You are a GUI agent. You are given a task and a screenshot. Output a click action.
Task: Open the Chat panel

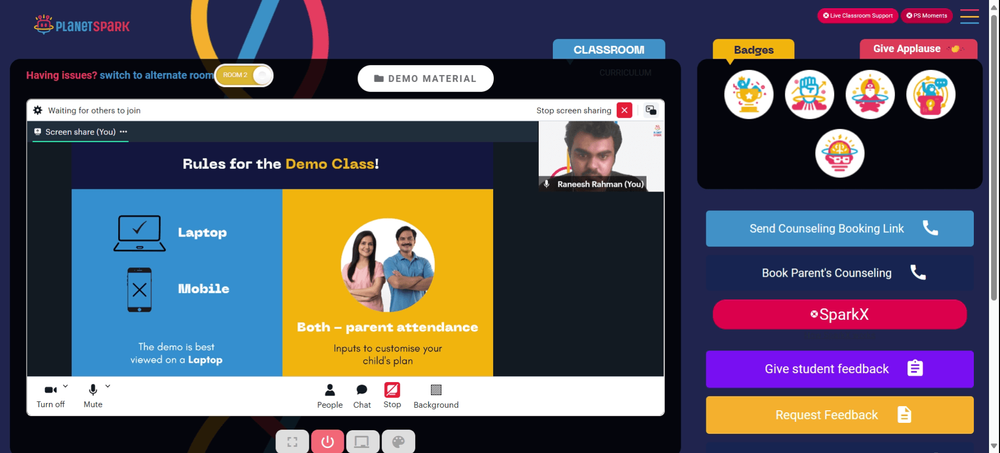click(362, 396)
